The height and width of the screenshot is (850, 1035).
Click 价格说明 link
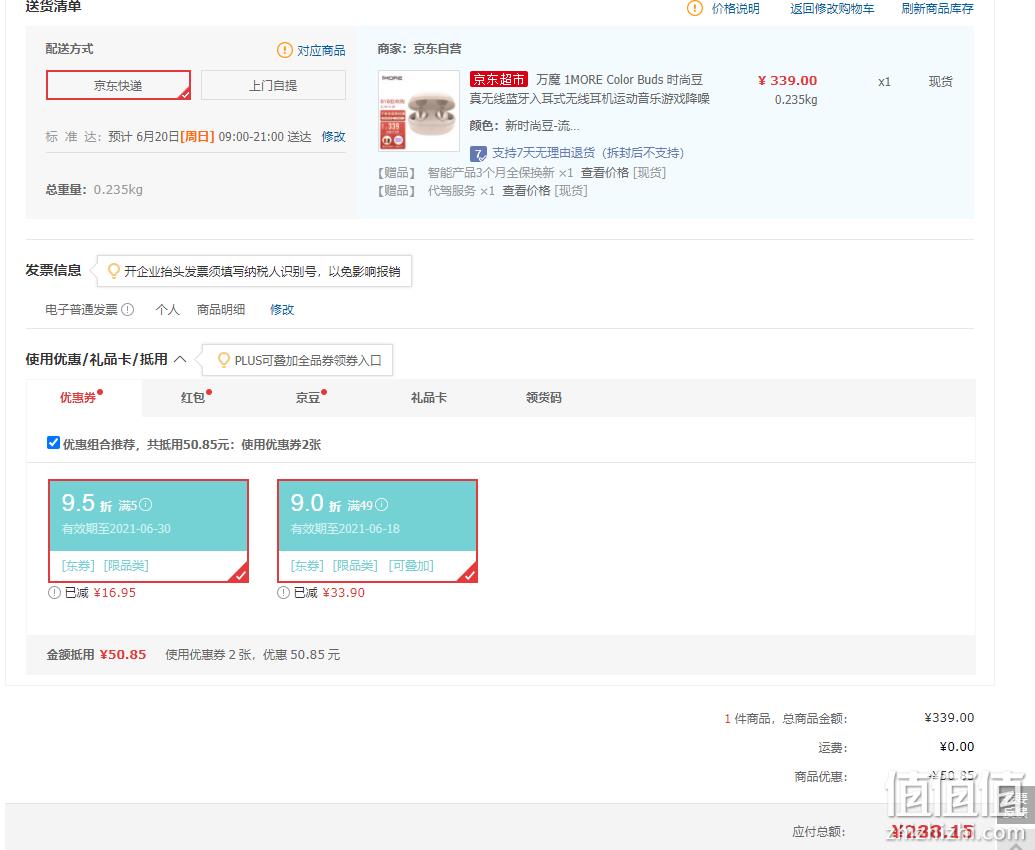click(735, 9)
